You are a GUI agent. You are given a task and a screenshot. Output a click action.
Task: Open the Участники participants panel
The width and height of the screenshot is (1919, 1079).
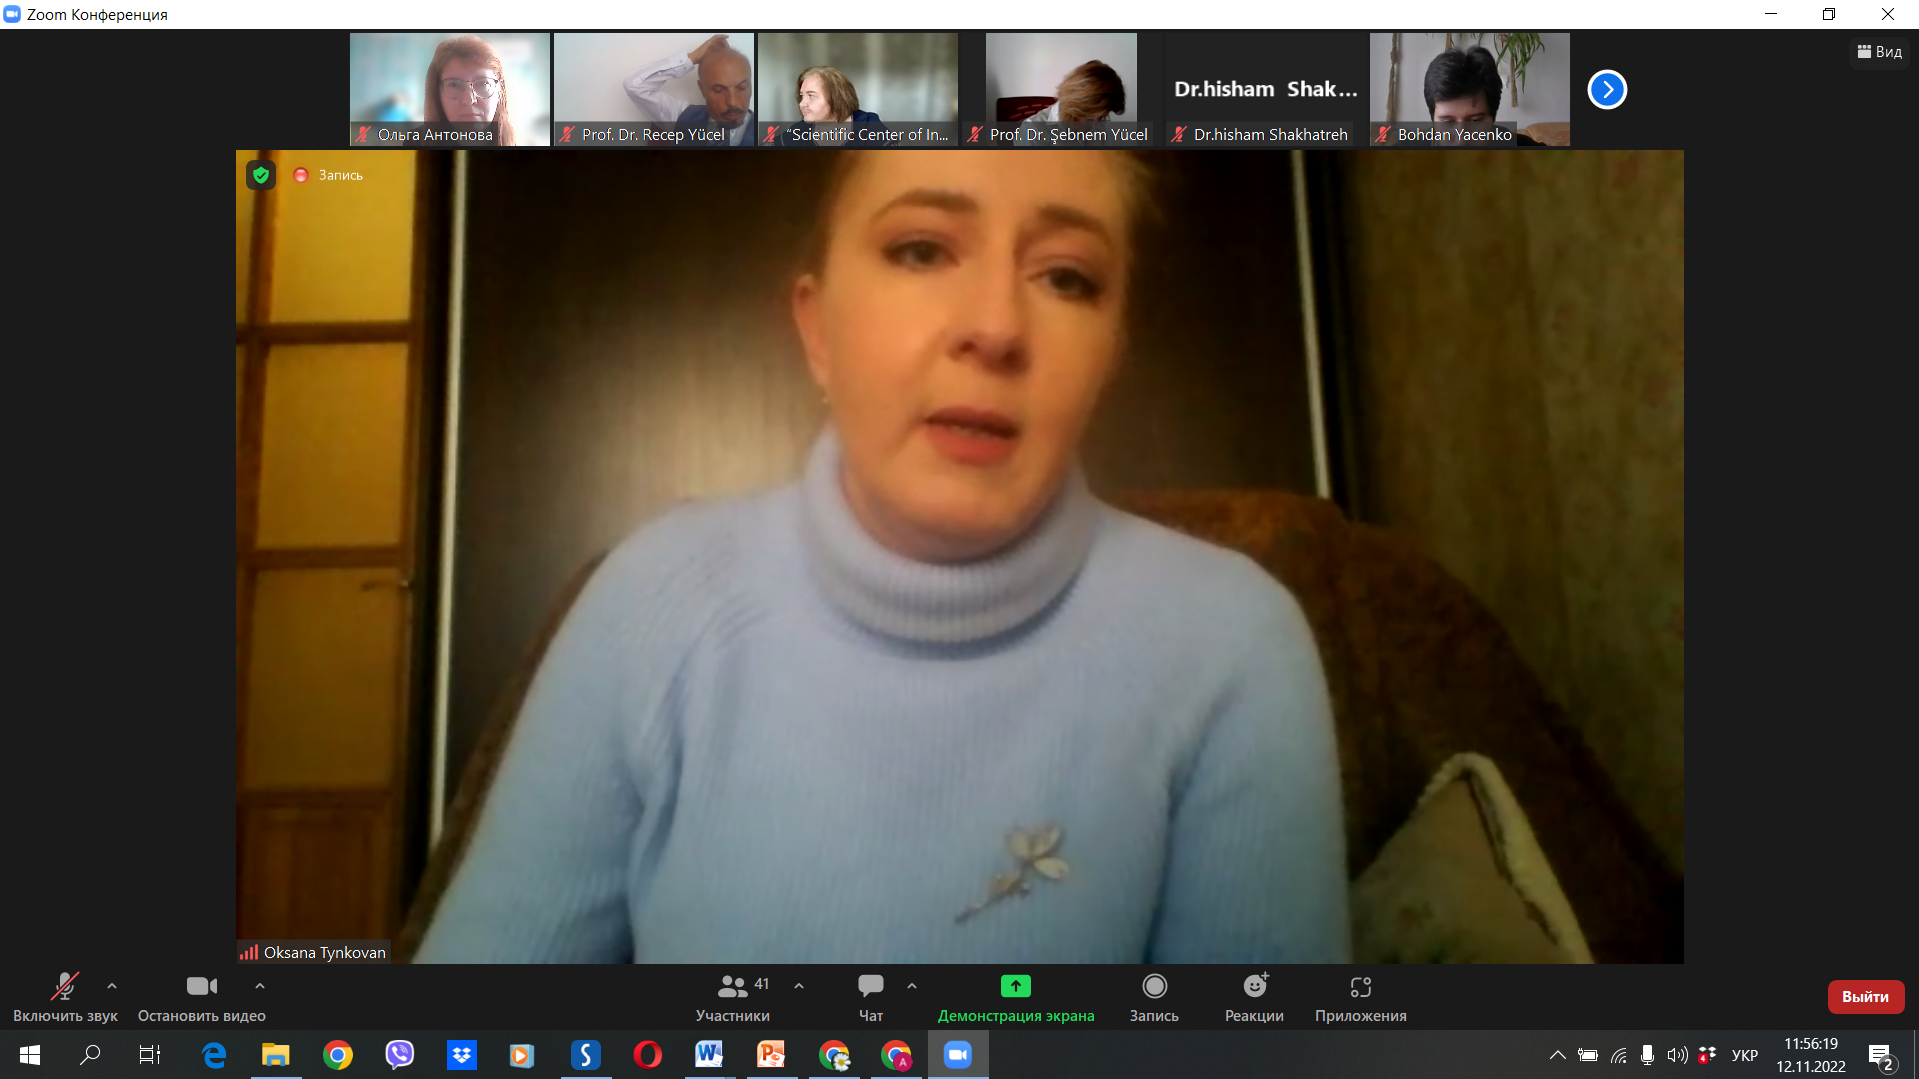[733, 997]
